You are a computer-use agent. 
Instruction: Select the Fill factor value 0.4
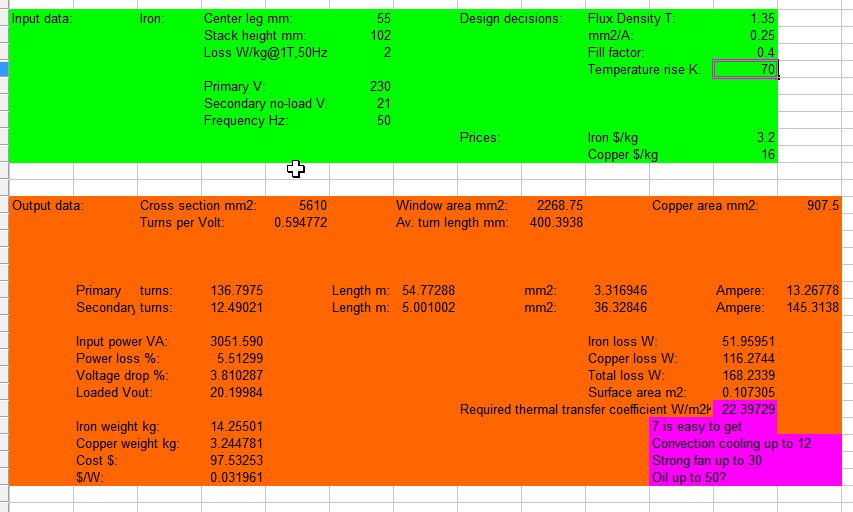[x=766, y=52]
